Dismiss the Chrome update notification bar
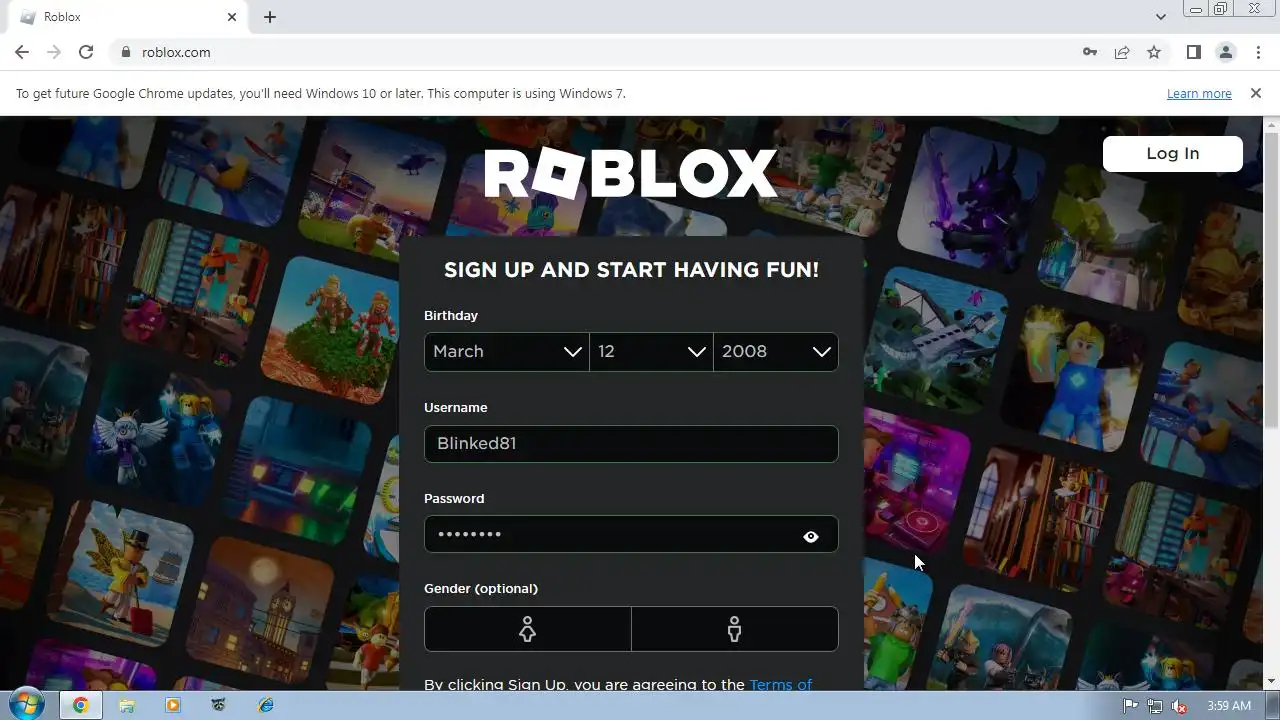This screenshot has height=720, width=1280. (x=1256, y=93)
